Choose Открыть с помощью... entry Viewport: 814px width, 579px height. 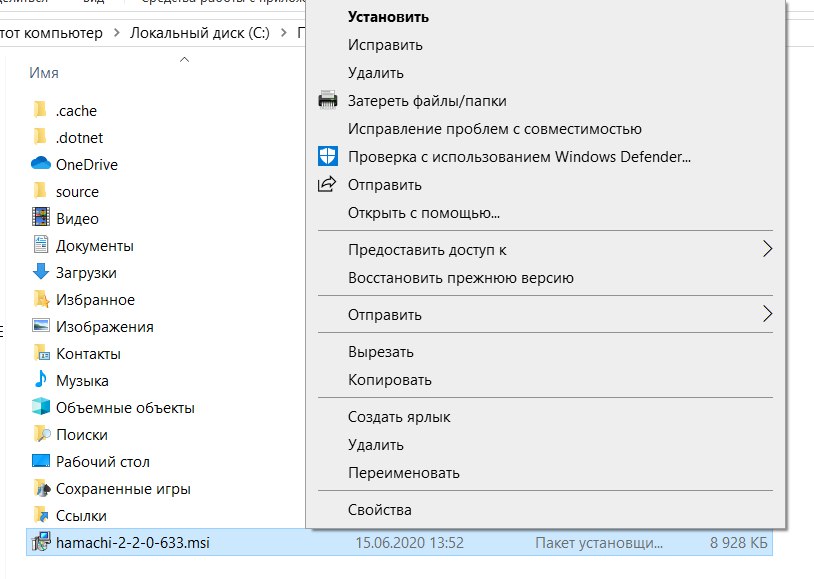pos(545,213)
